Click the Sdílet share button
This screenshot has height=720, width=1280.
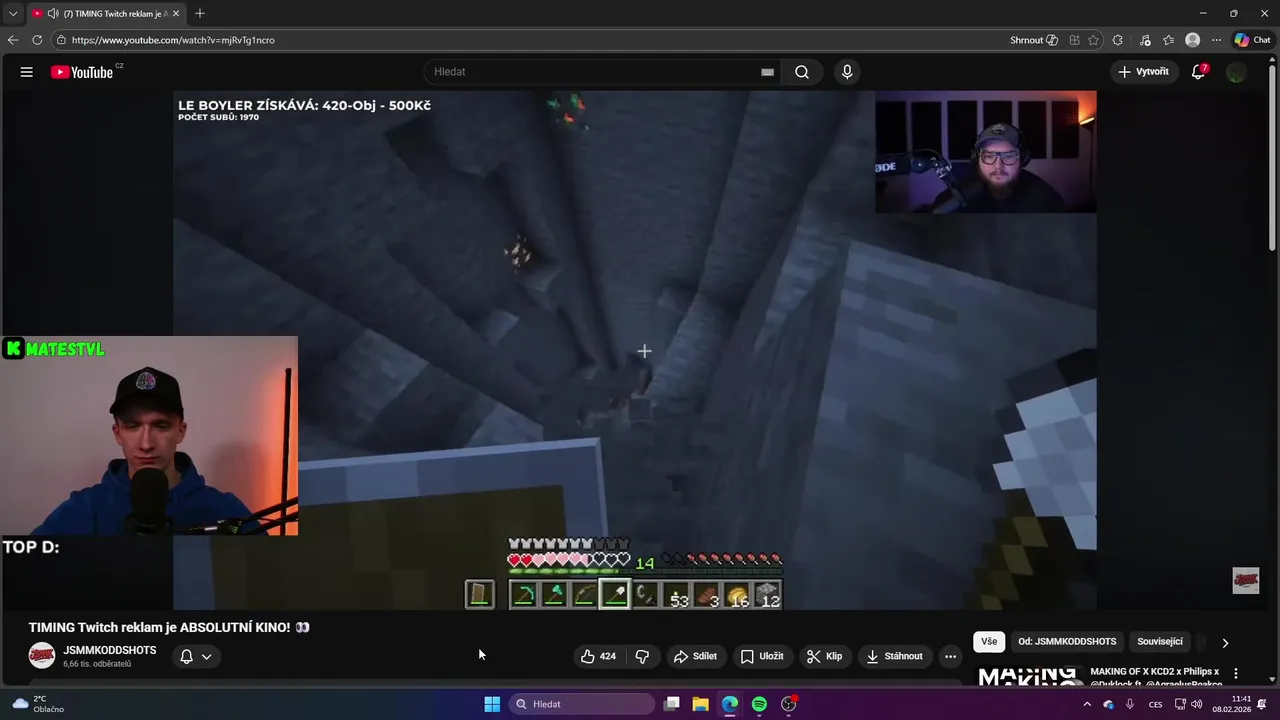pyautogui.click(x=695, y=656)
